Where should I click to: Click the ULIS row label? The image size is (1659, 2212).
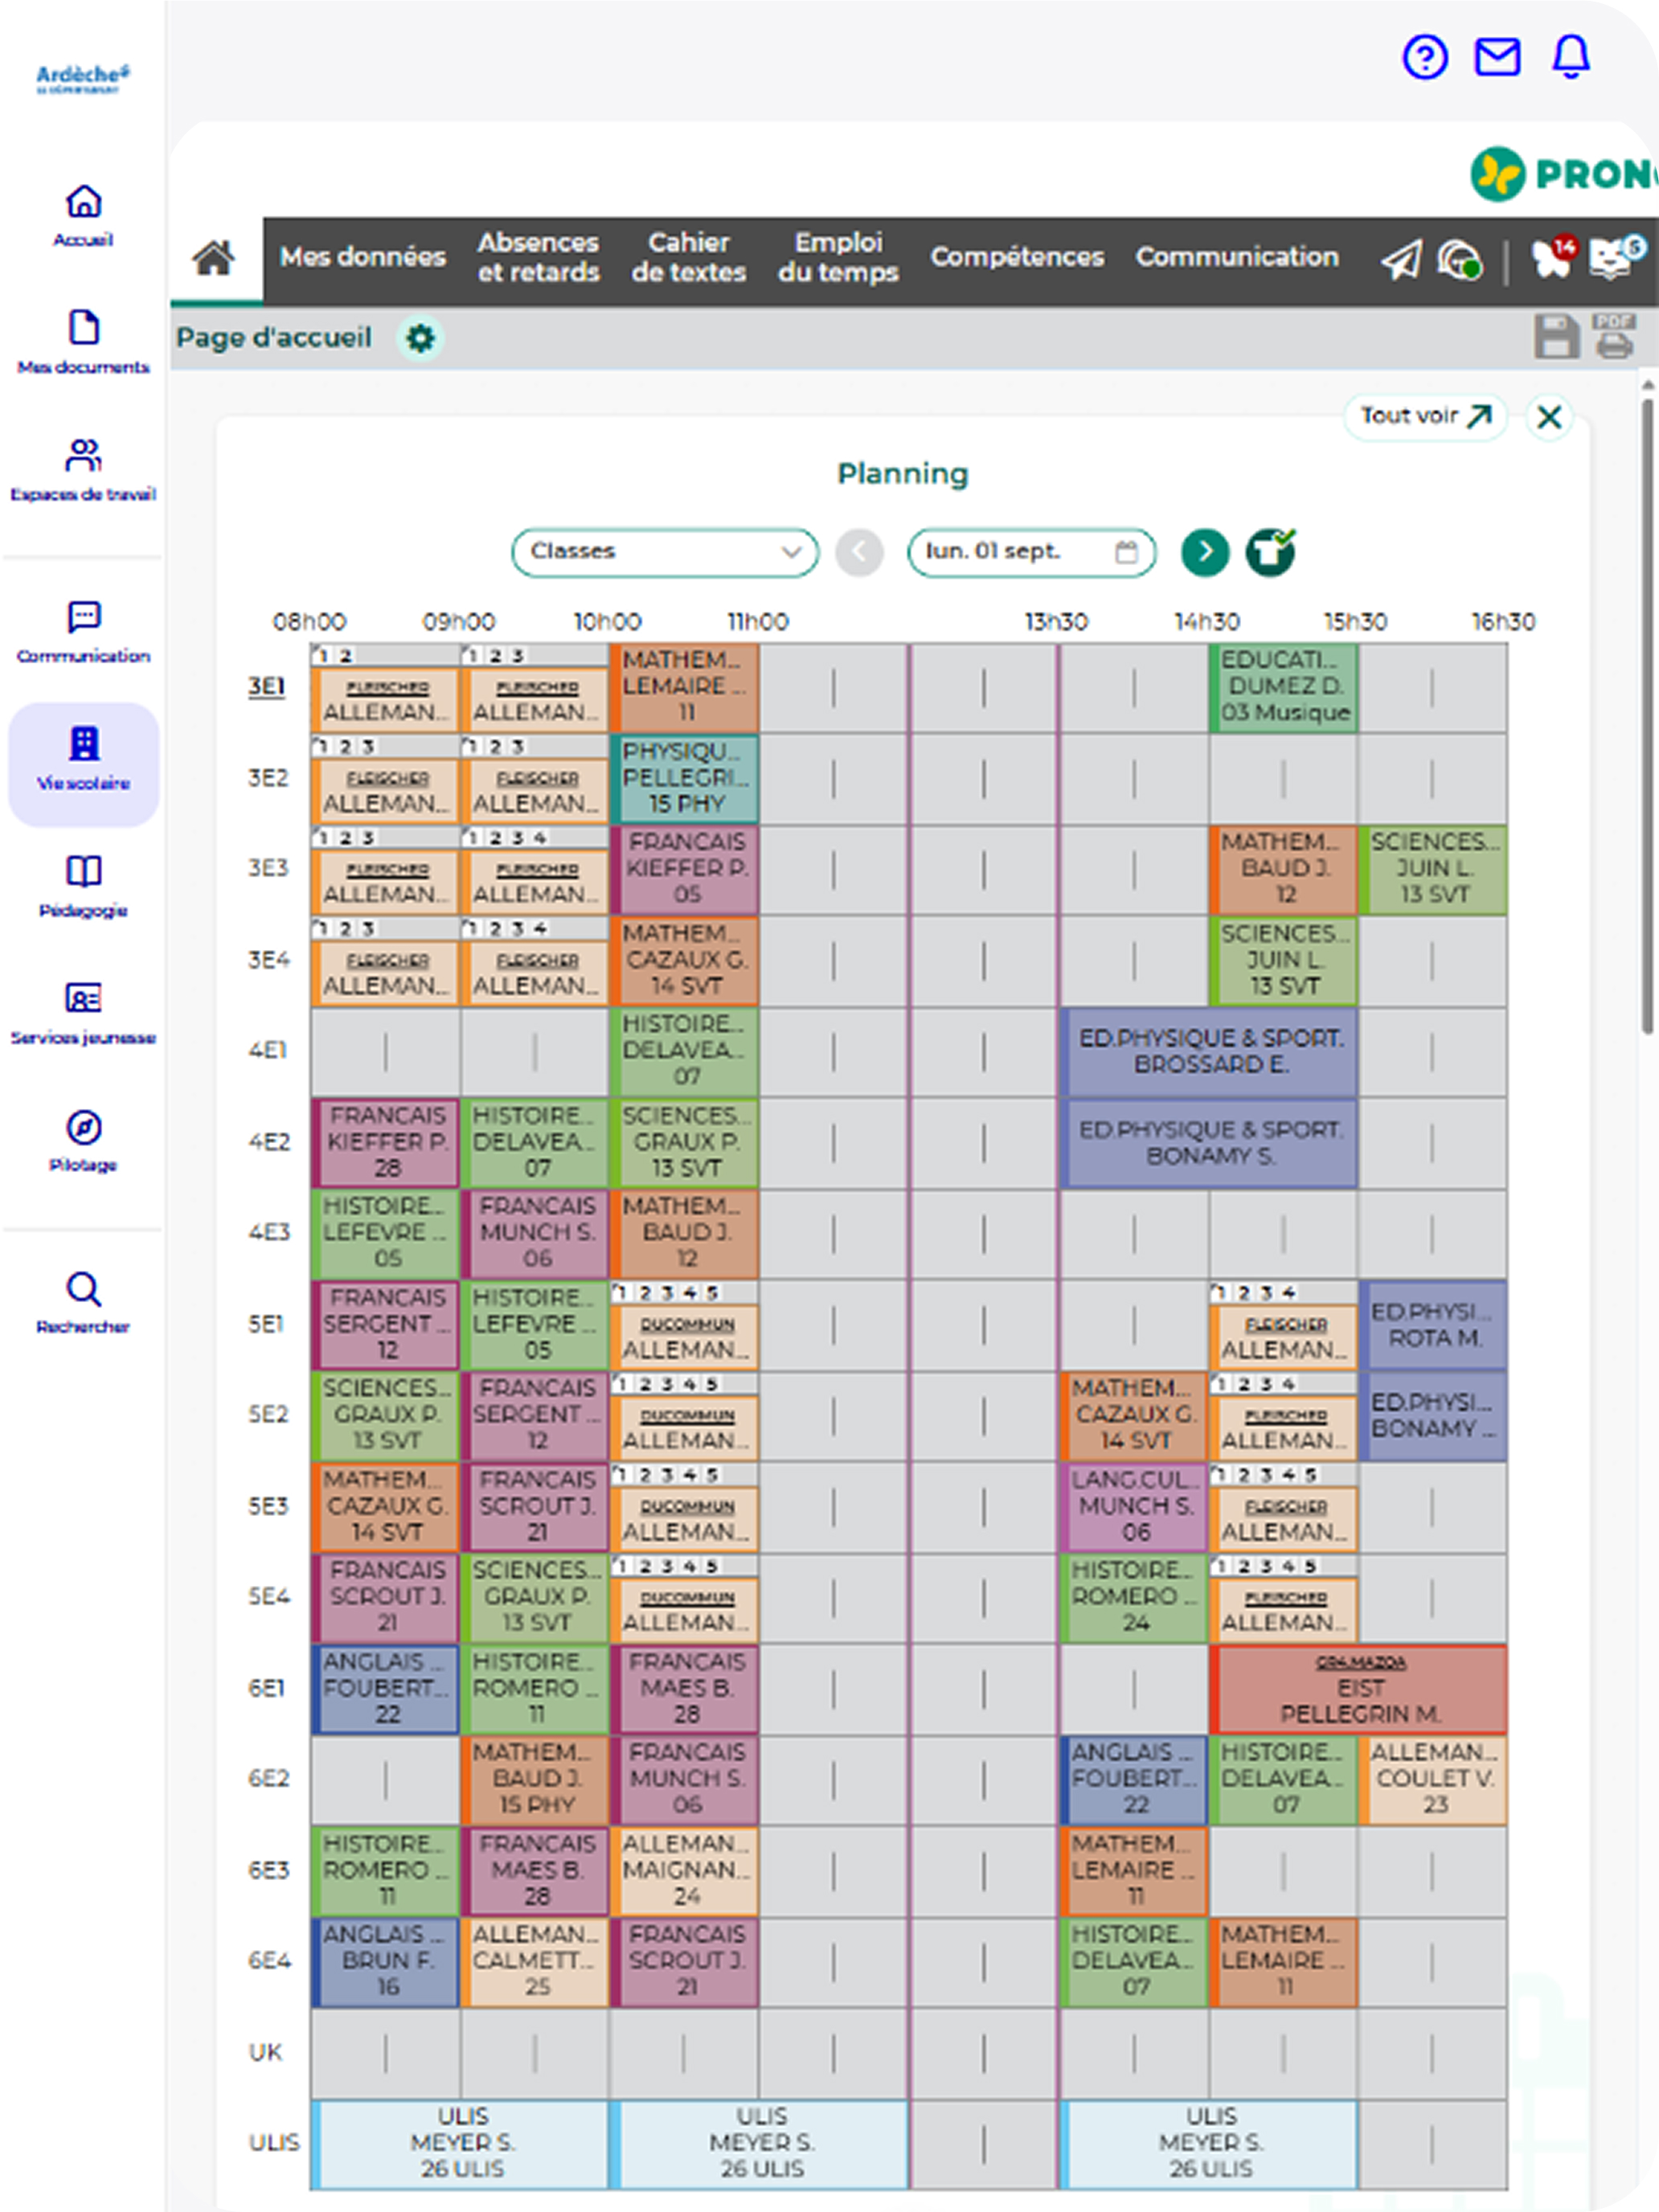tap(273, 2144)
